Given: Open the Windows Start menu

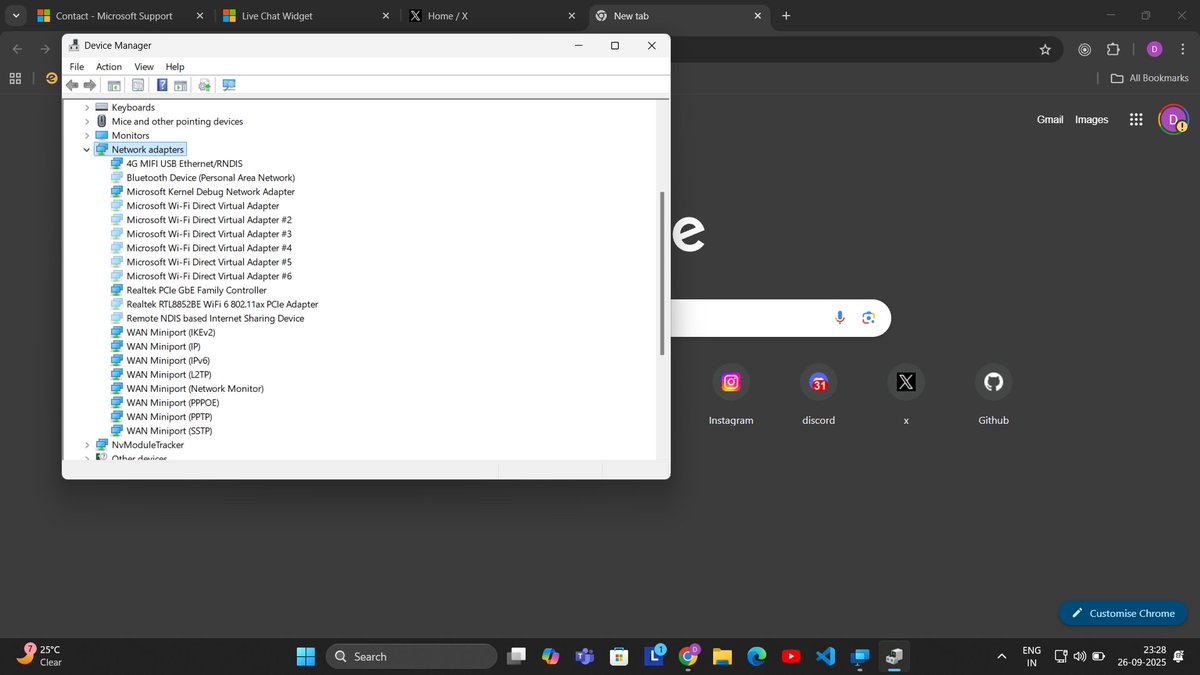Looking at the screenshot, I should pyautogui.click(x=305, y=656).
